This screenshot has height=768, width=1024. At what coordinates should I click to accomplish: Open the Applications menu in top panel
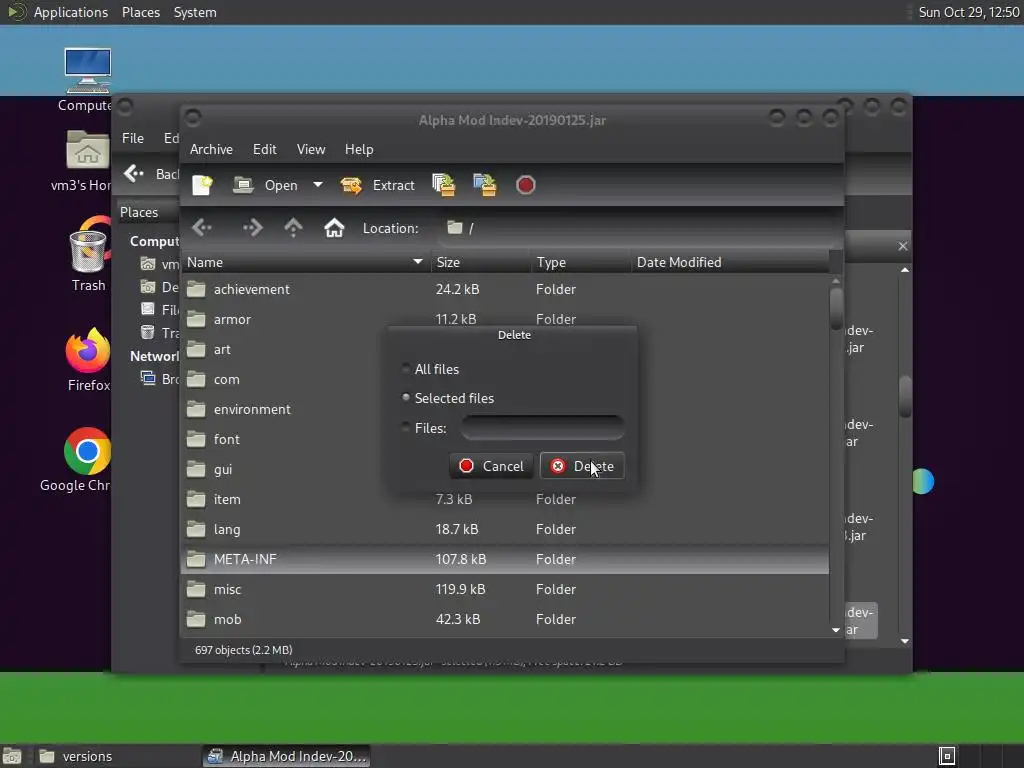71,12
